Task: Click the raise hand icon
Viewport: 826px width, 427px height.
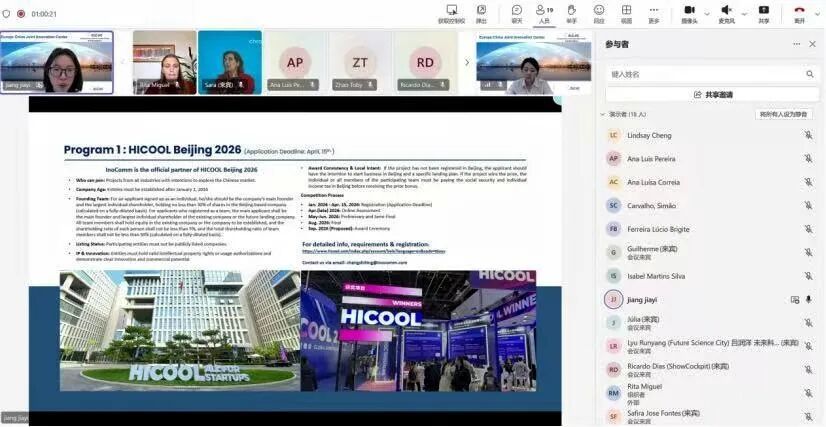Action: coord(571,11)
